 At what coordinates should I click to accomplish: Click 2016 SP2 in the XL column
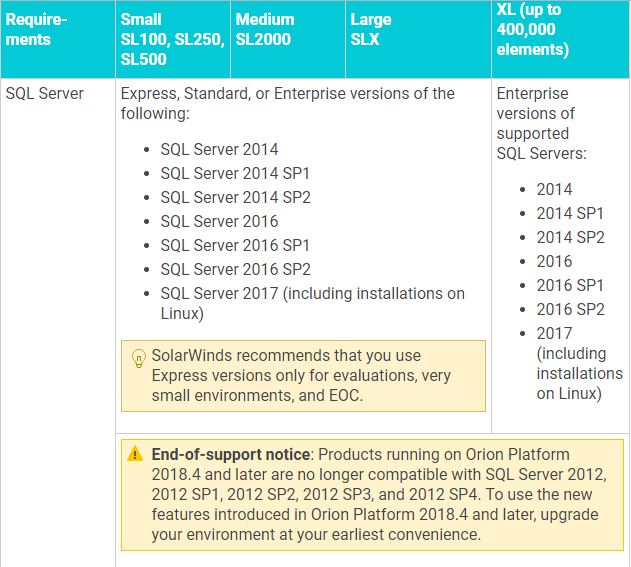click(570, 310)
